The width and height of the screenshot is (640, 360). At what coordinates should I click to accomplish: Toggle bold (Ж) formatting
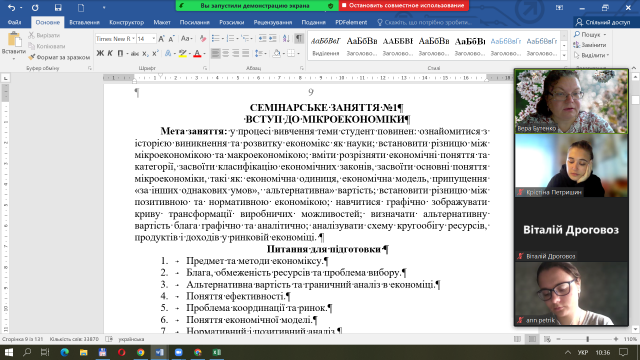[x=100, y=53]
